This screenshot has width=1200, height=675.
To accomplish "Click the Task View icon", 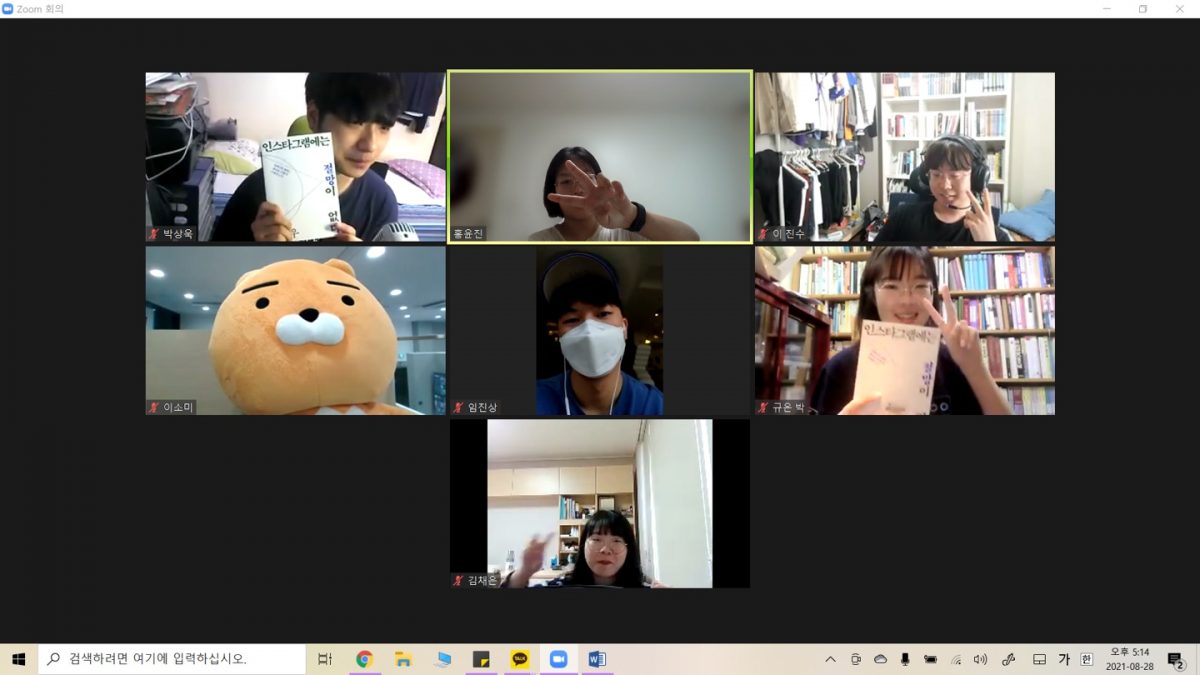I will click(325, 659).
